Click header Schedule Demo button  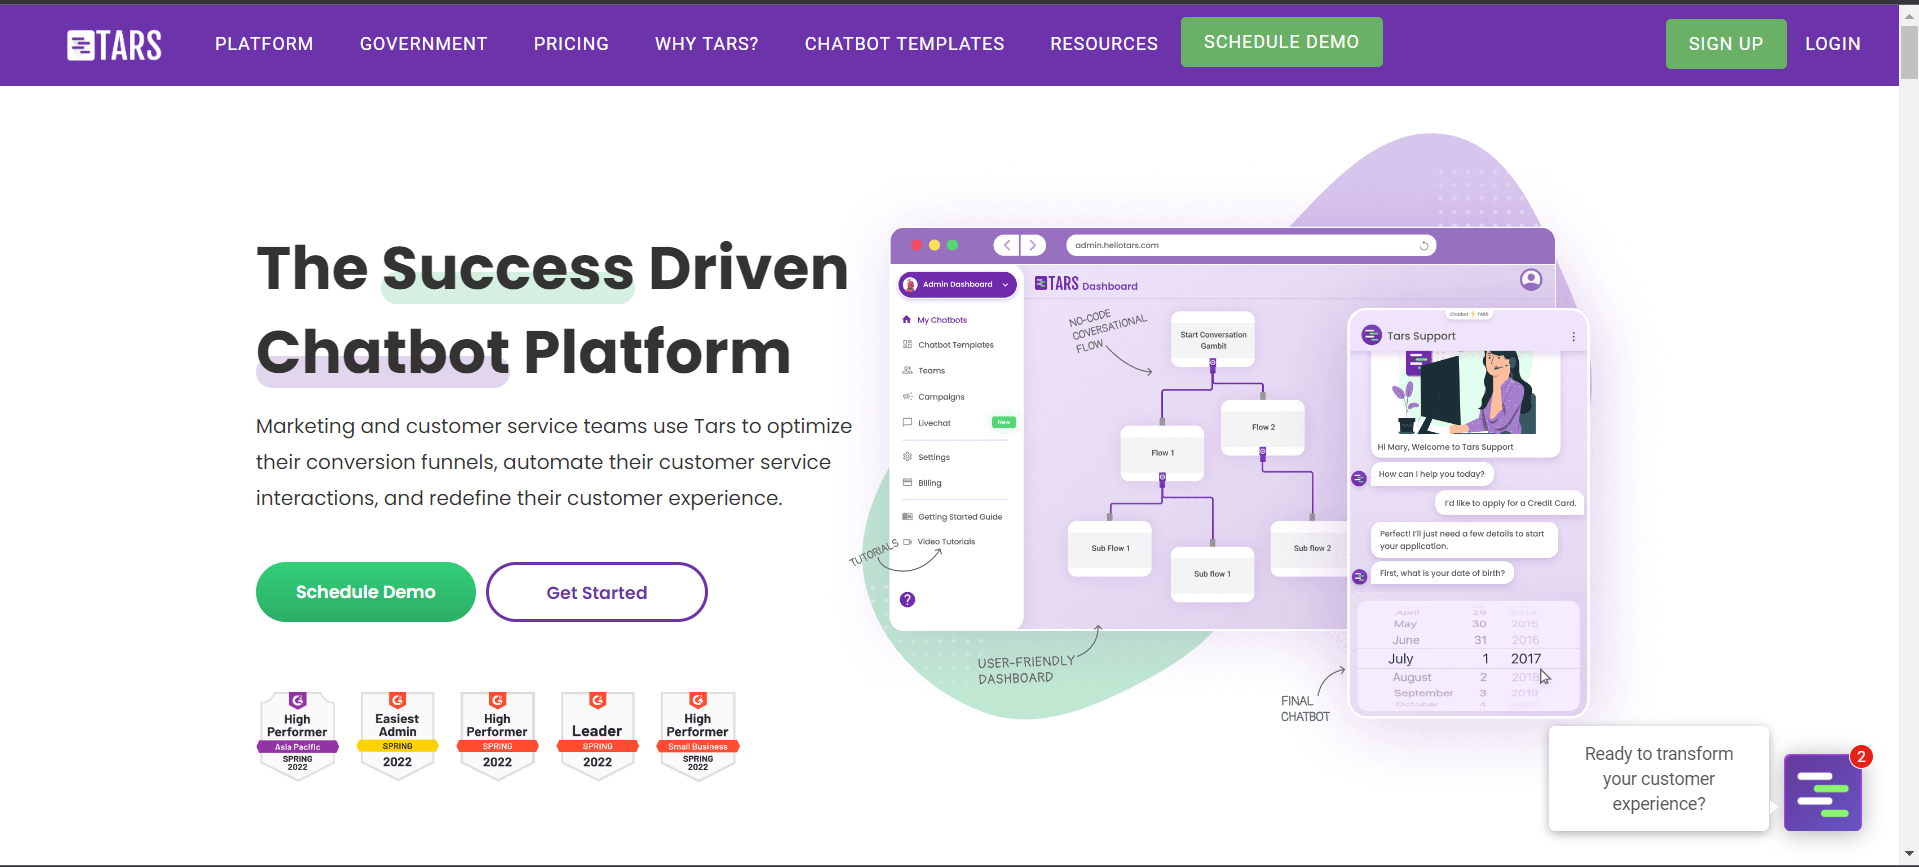click(x=1282, y=42)
